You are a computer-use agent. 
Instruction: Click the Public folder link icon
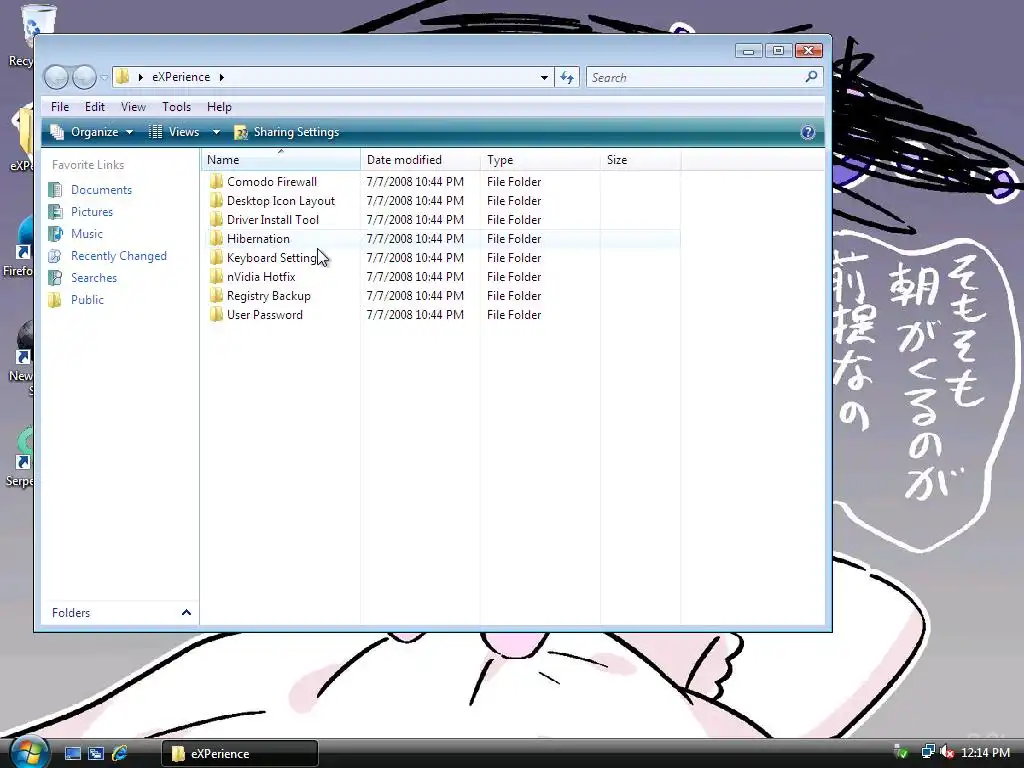[56, 300]
